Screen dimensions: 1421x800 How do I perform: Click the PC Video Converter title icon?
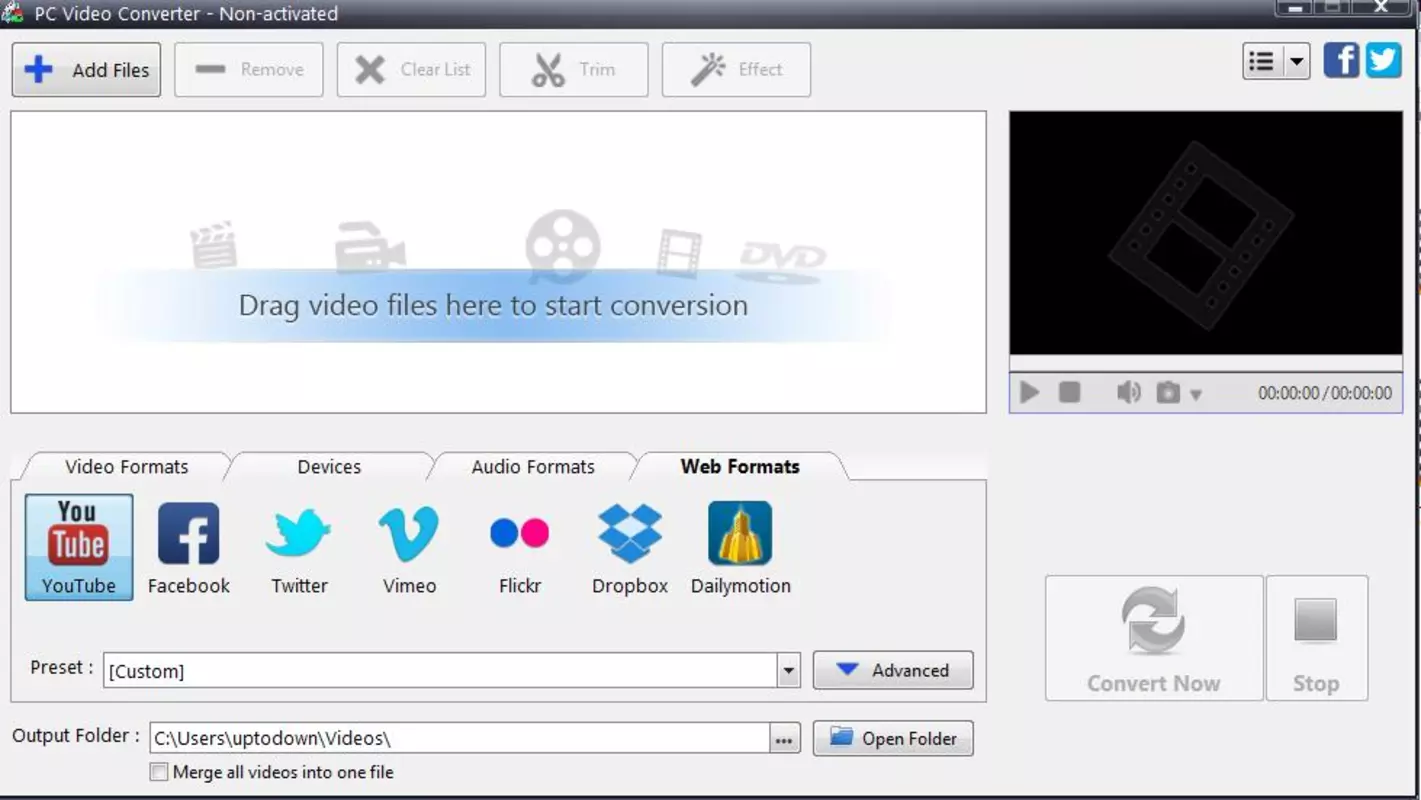(13, 13)
